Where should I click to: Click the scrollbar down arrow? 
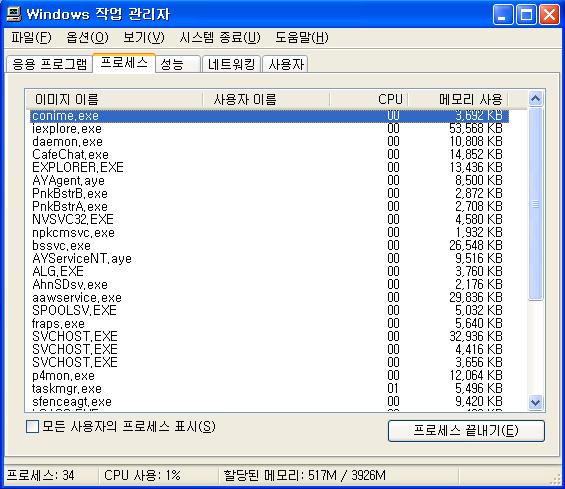coord(535,402)
